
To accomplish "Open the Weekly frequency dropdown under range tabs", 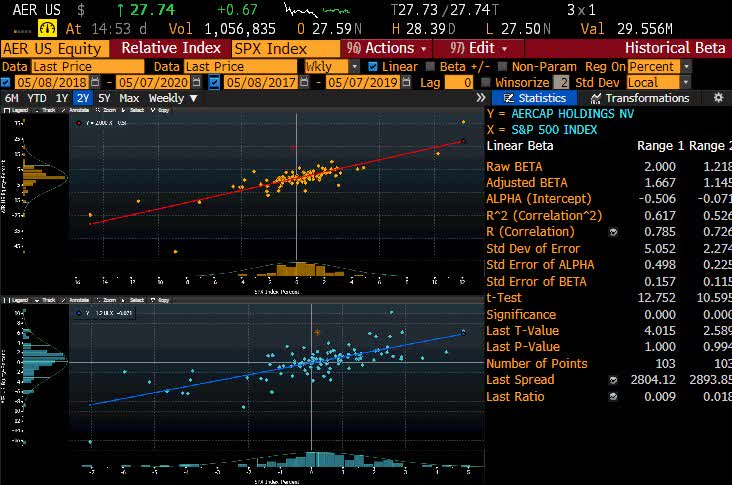I will (173, 98).
